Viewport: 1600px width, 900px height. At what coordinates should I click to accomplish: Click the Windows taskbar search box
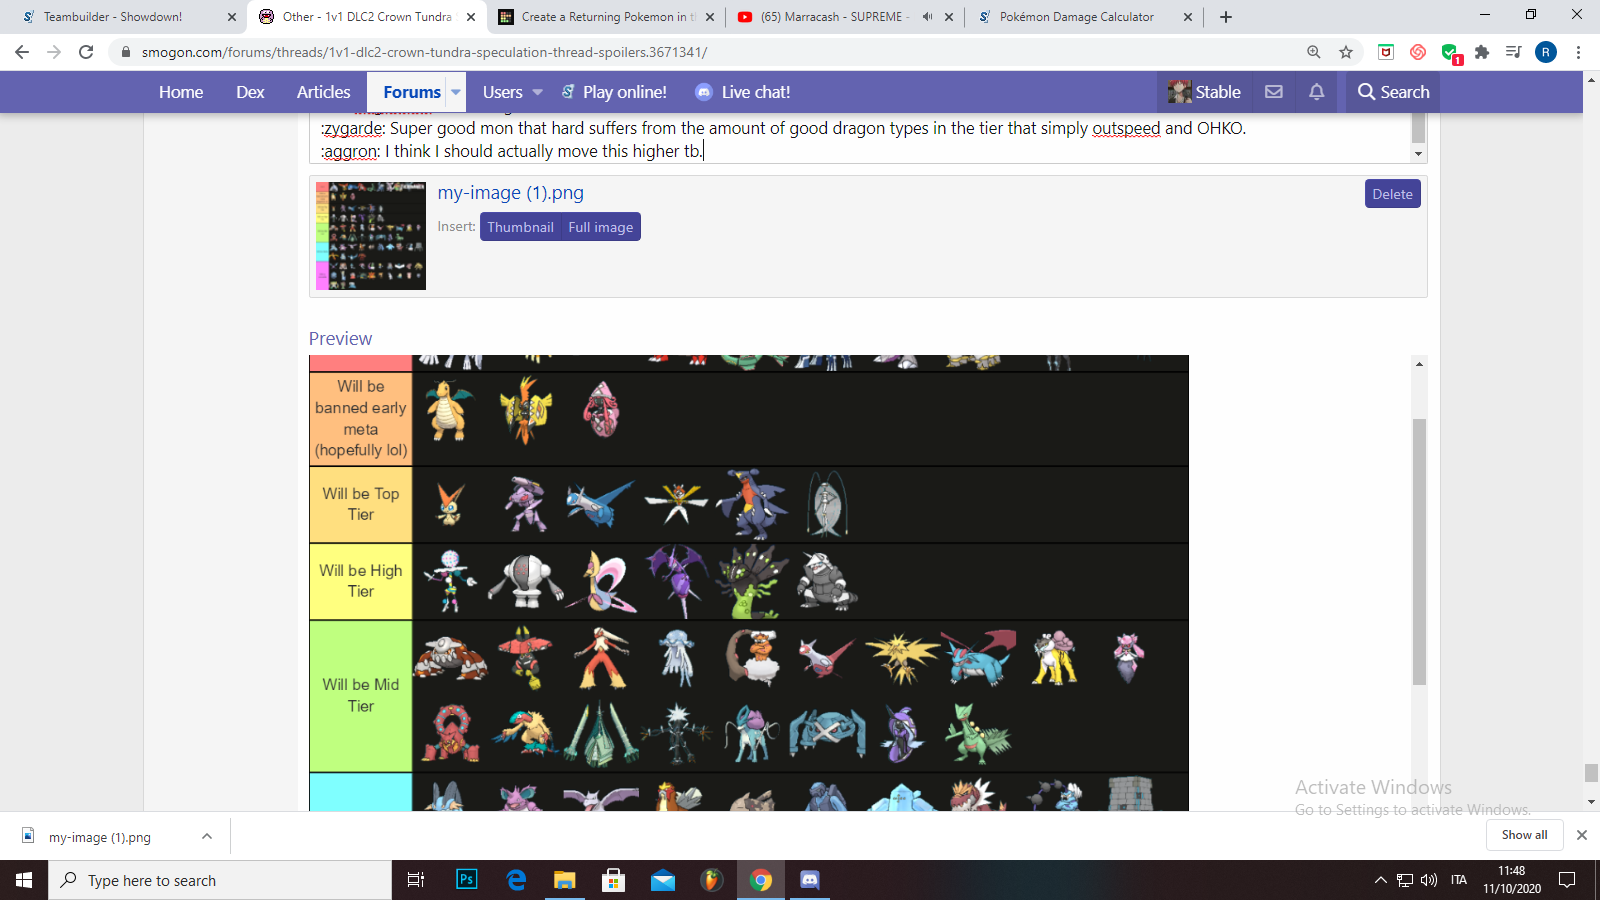pos(220,880)
